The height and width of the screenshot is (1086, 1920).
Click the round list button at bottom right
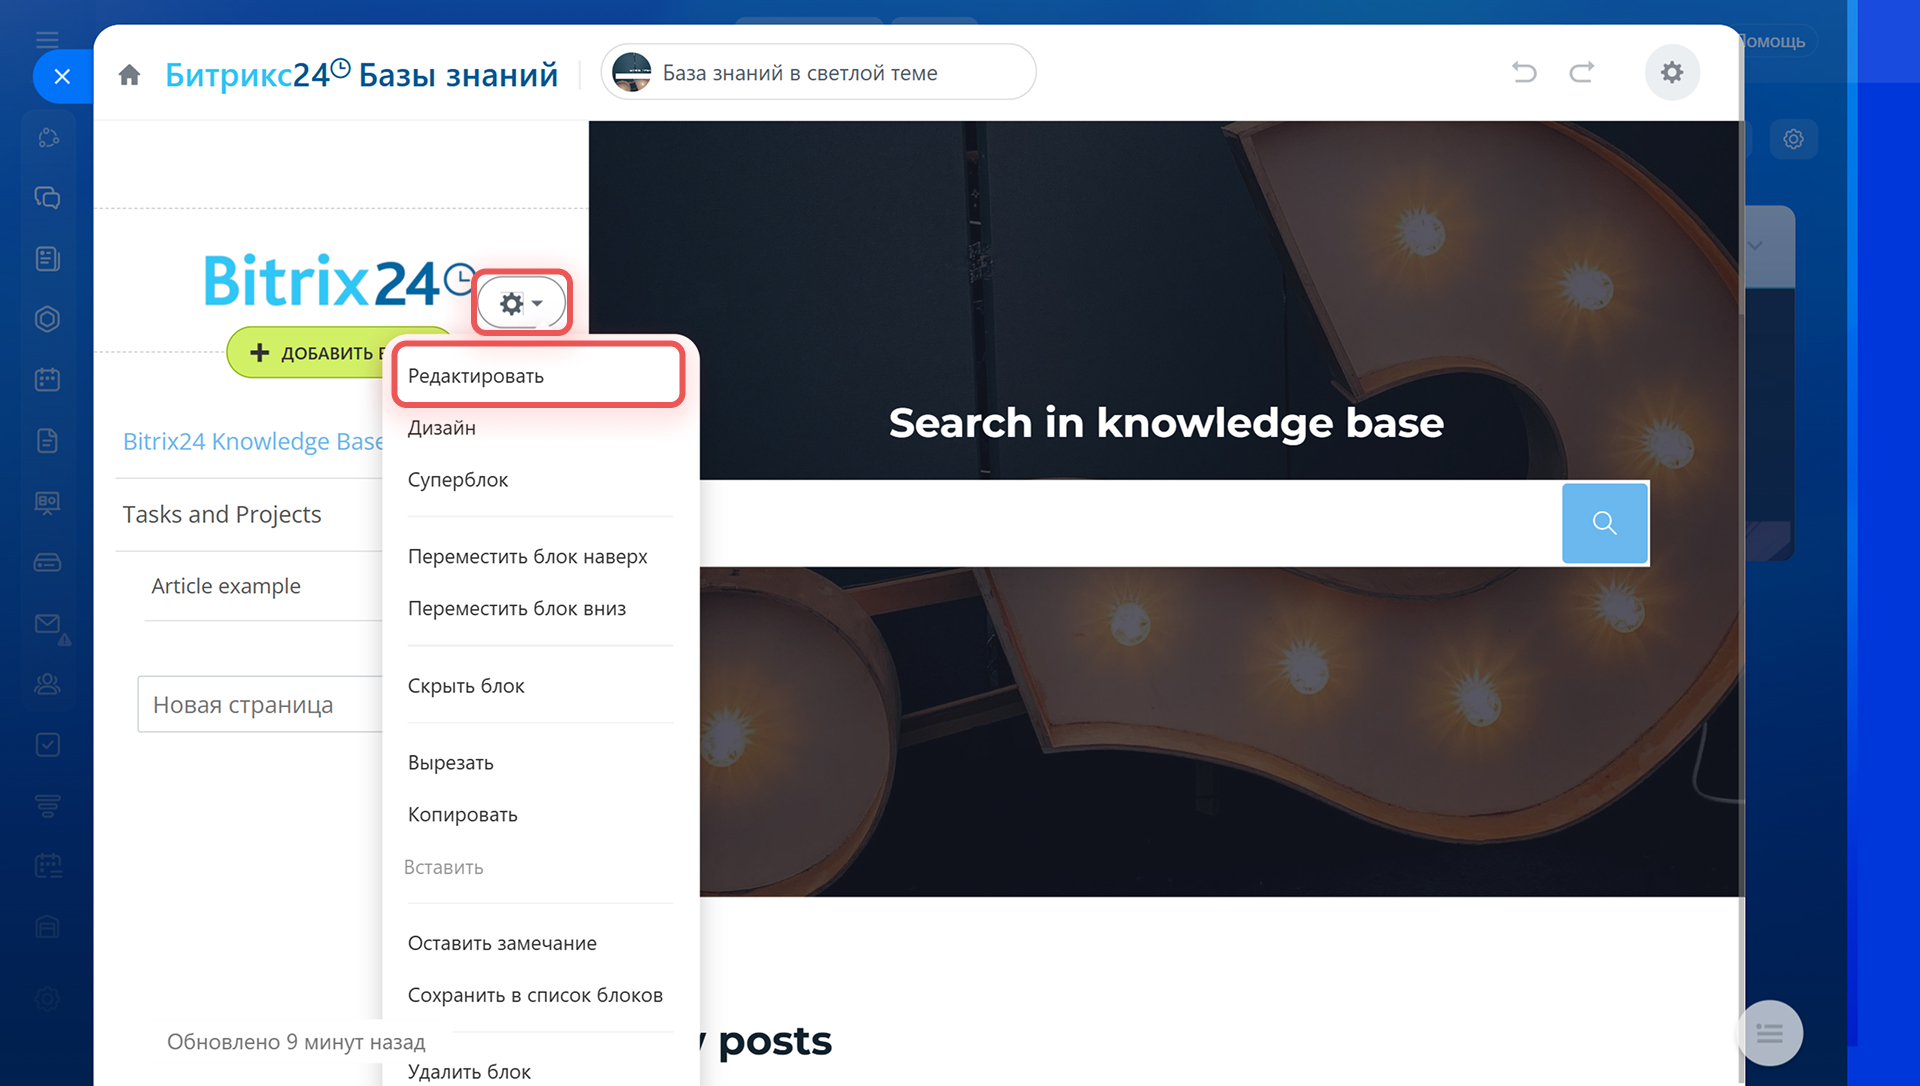pos(1769,1033)
